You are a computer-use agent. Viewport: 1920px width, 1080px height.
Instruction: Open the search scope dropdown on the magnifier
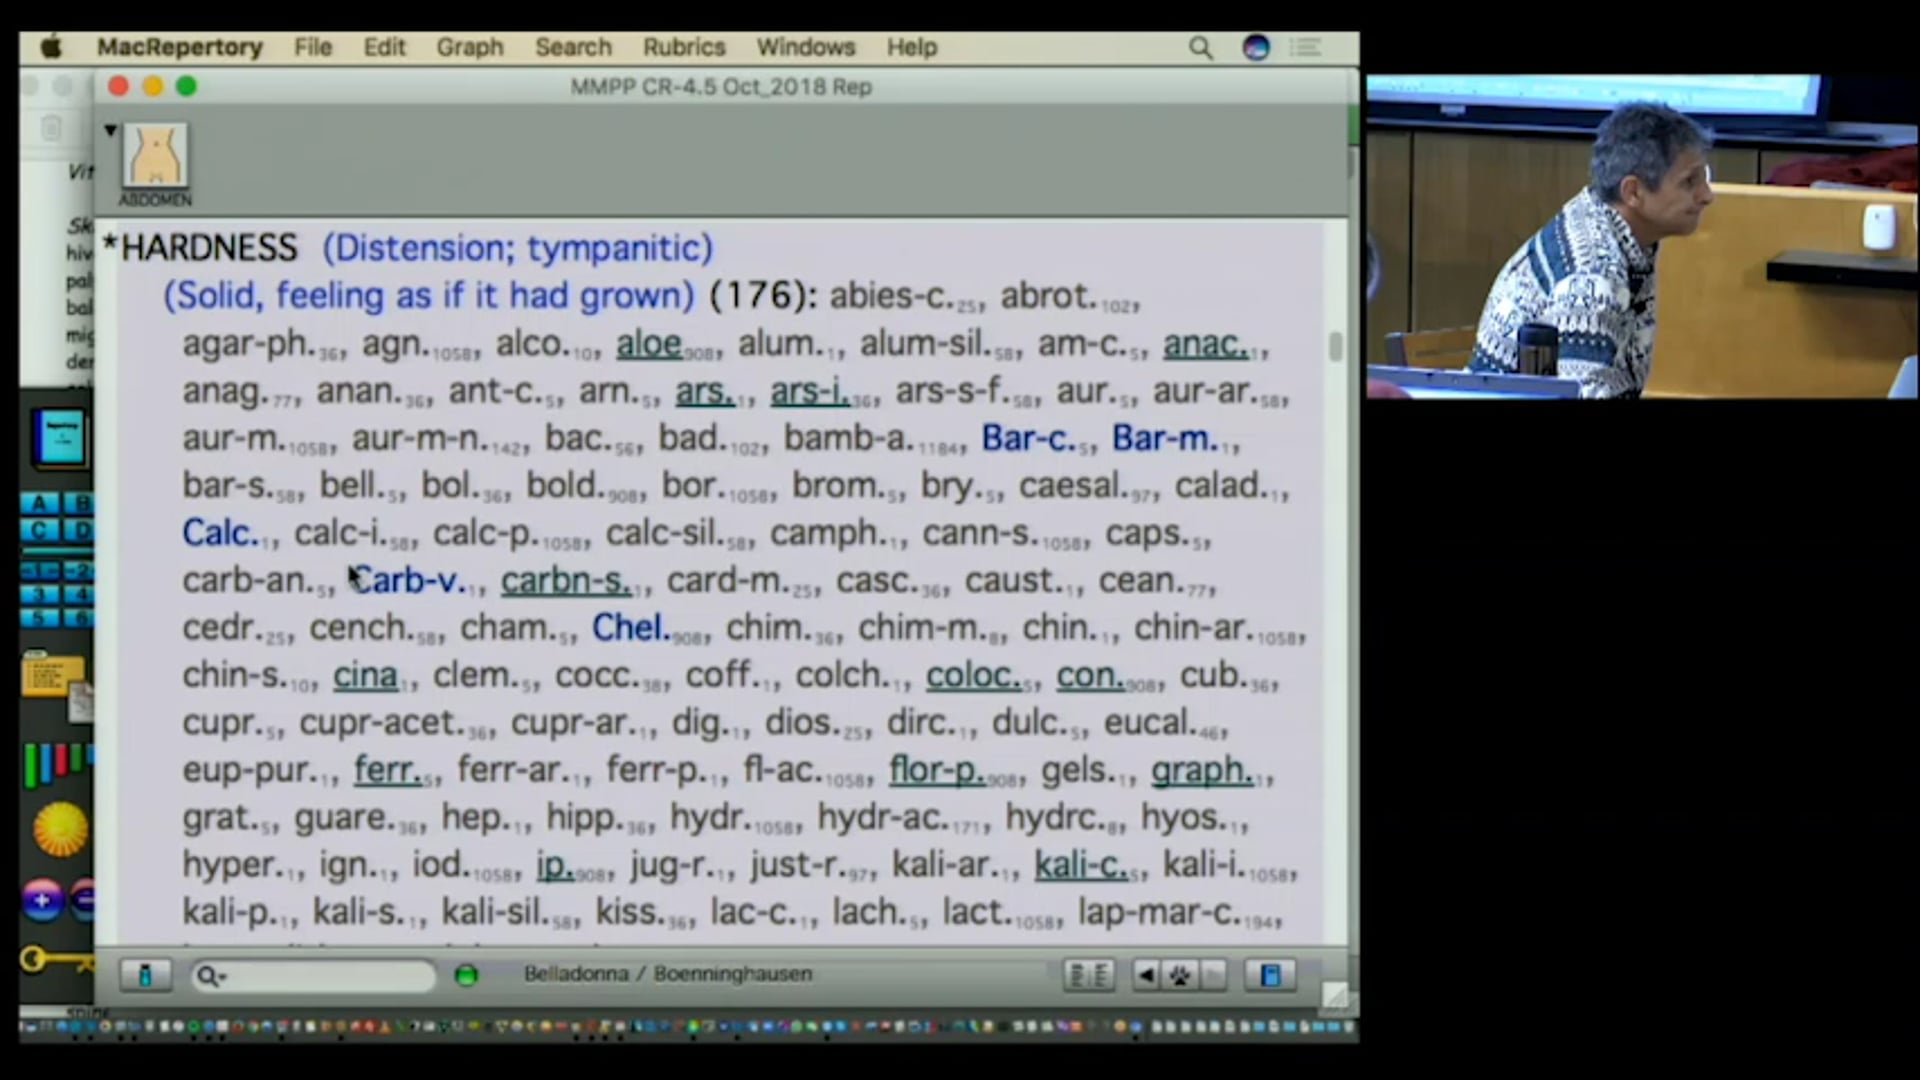tap(212, 975)
